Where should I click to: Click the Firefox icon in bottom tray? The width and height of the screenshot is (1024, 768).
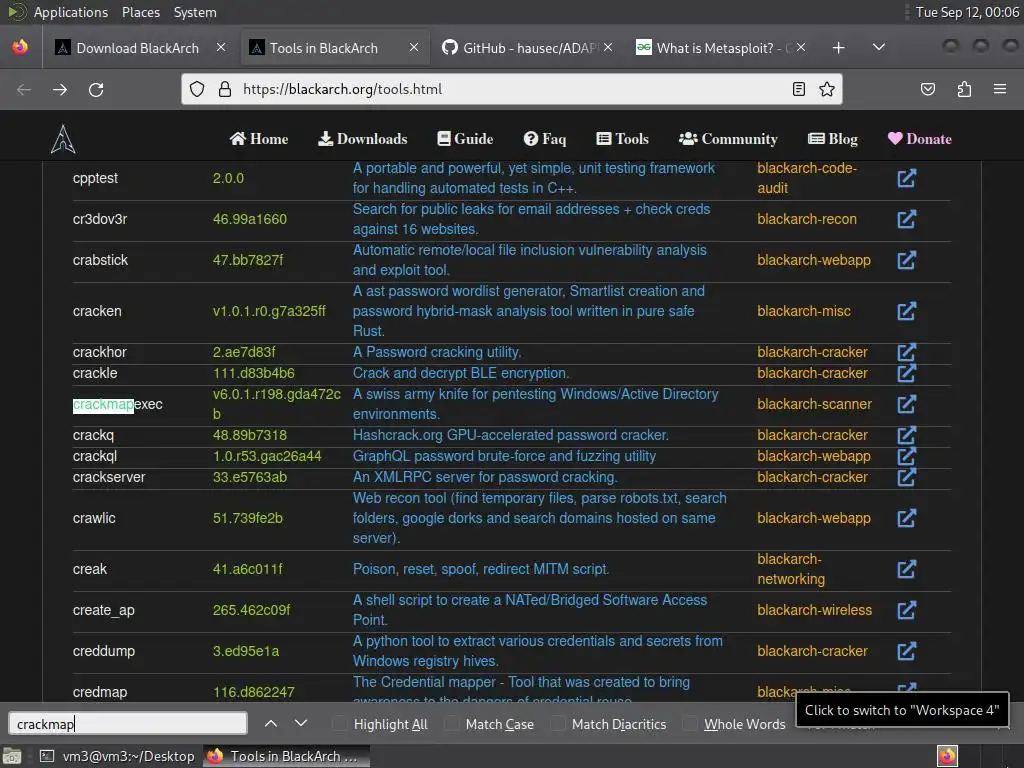tap(948, 756)
